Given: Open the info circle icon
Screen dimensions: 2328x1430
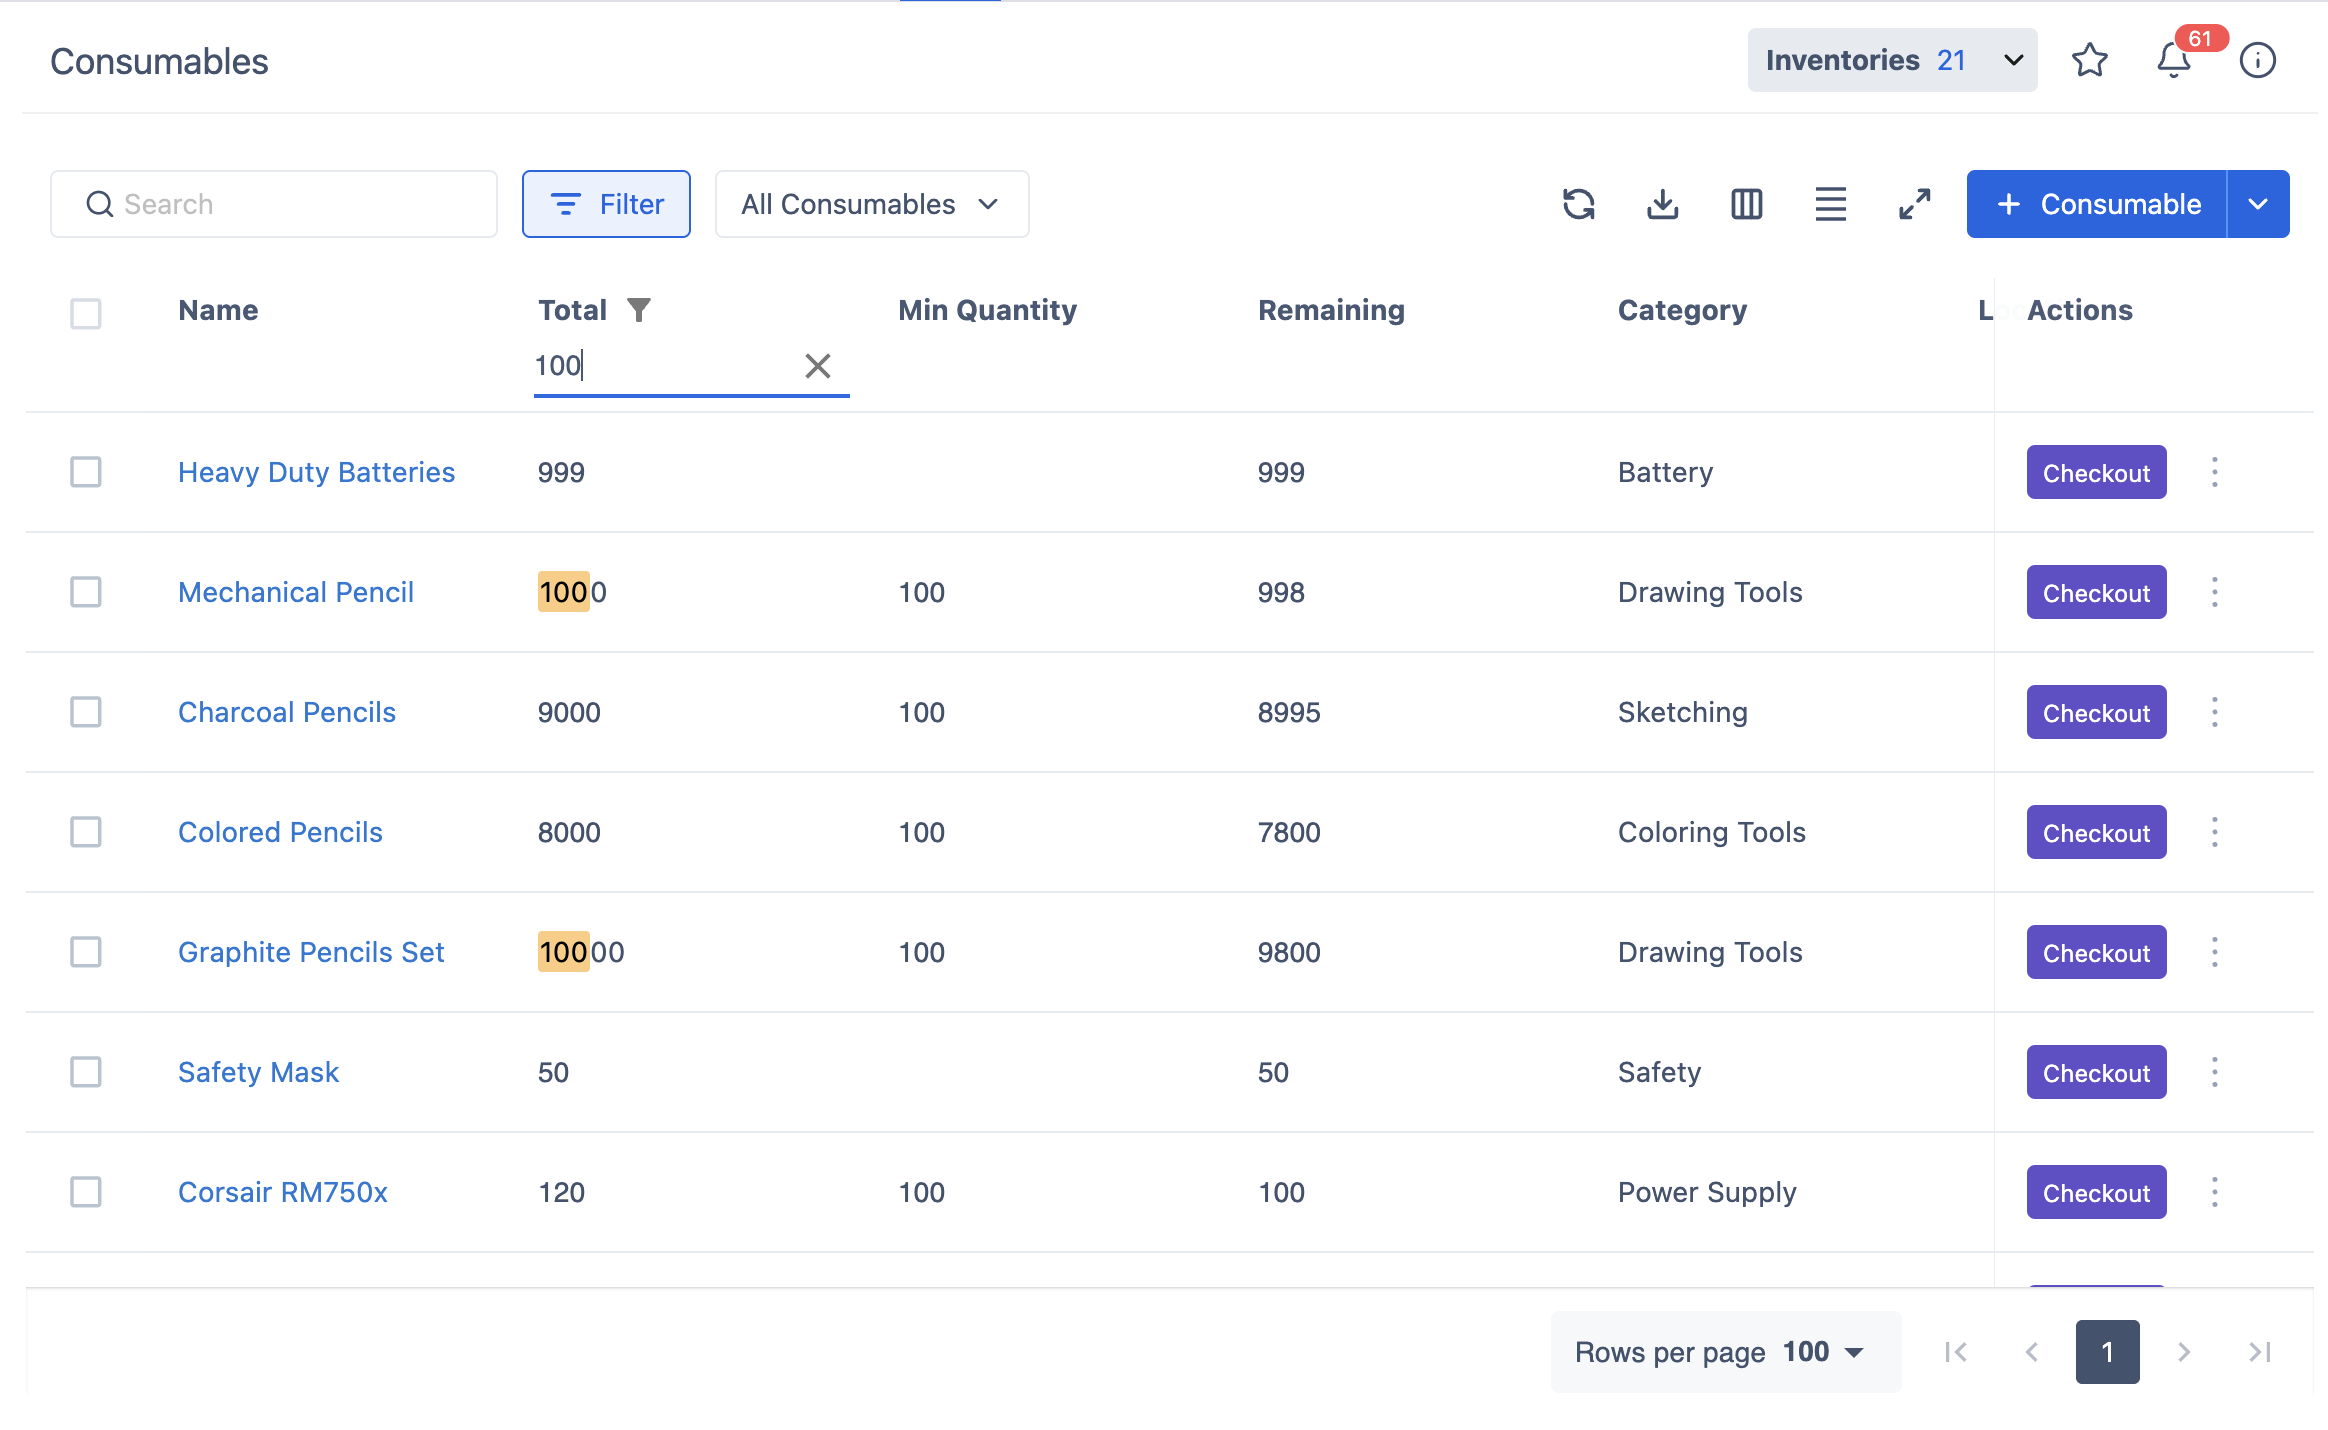Looking at the screenshot, I should 2257,60.
